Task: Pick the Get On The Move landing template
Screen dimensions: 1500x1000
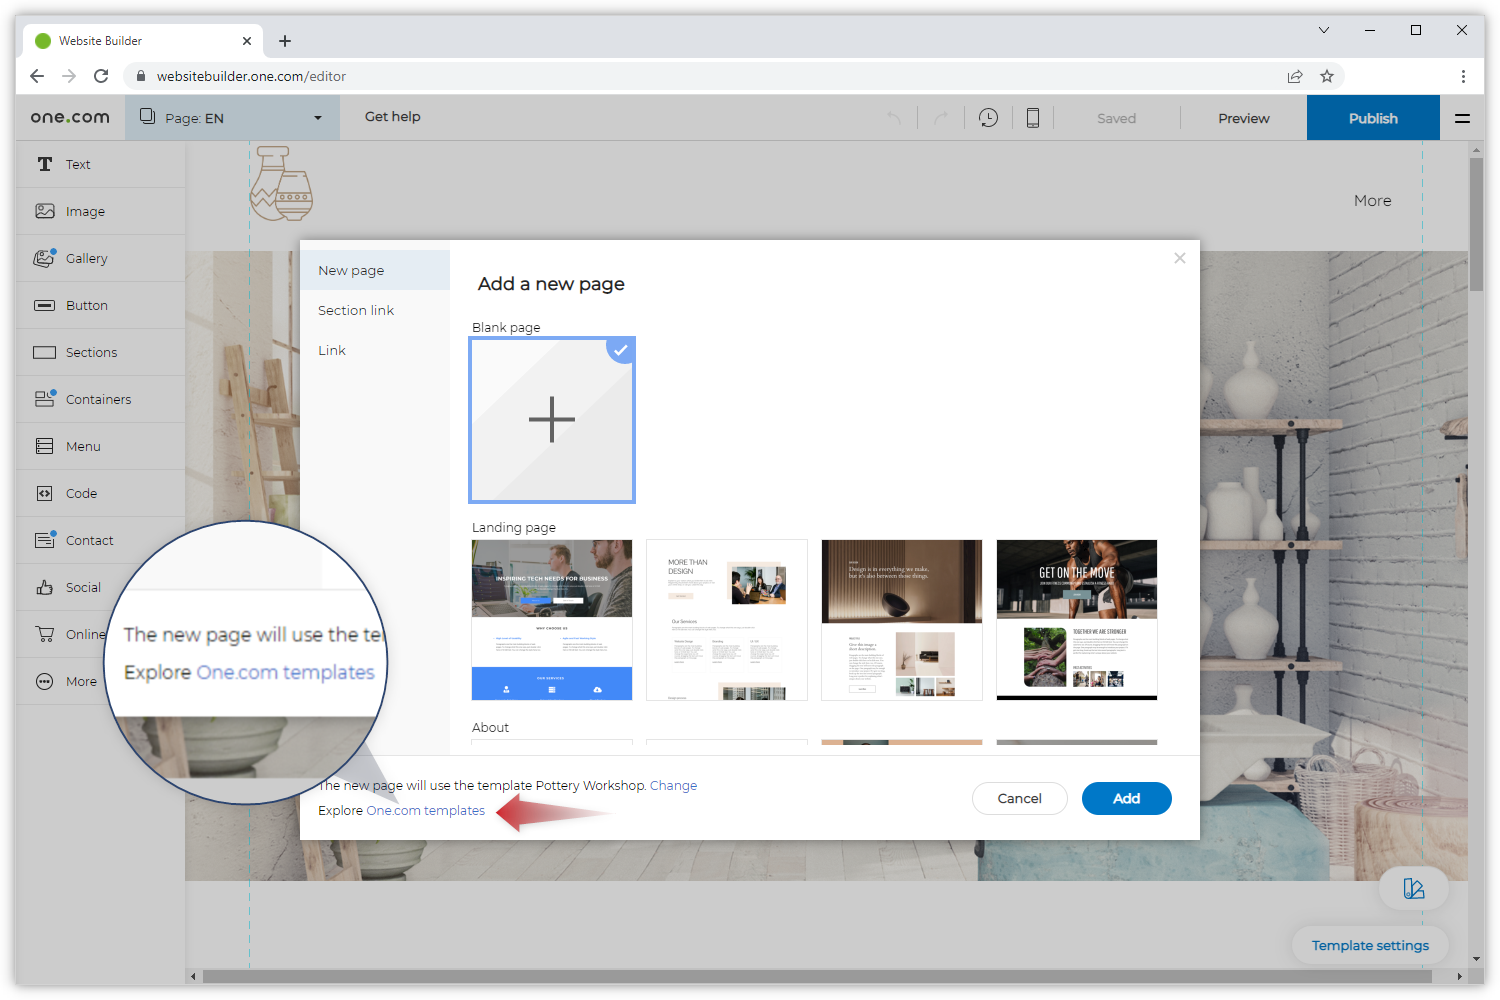Action: 1076,620
